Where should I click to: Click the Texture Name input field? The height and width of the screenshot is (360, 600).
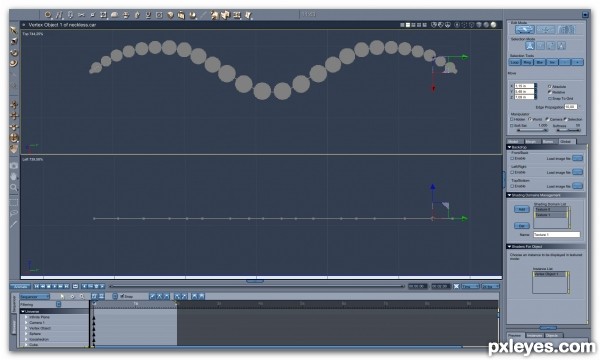coord(557,235)
